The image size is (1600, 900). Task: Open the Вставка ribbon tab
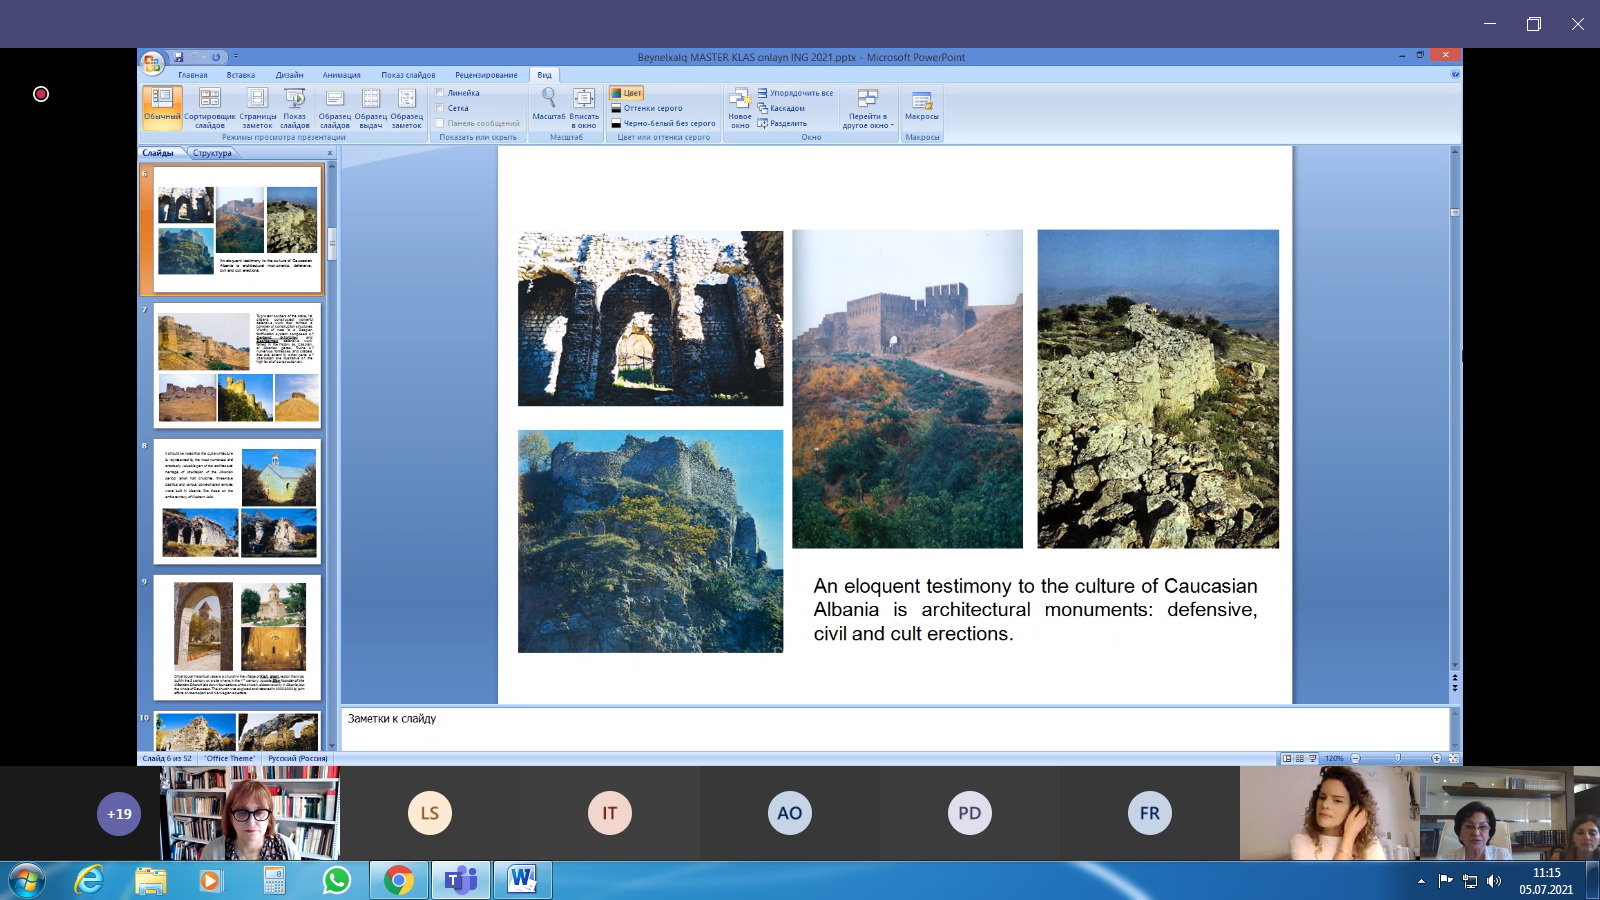[x=240, y=75]
